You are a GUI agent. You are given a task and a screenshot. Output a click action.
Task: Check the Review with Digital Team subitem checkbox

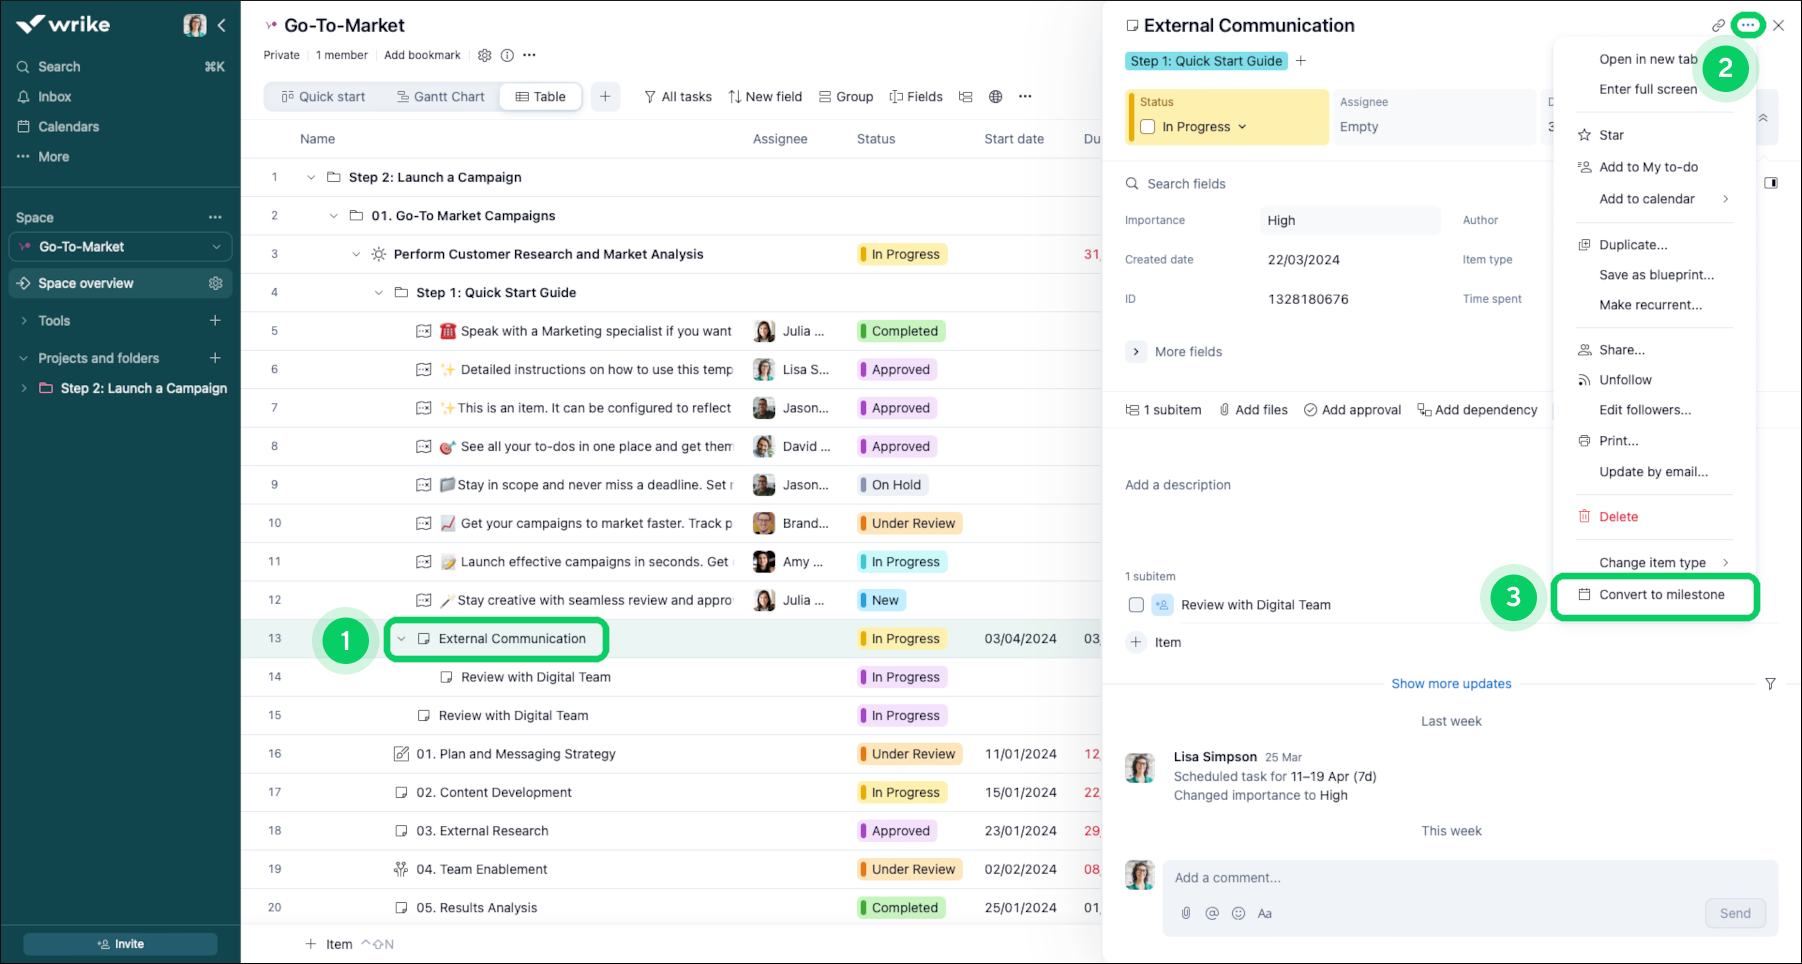[x=1136, y=605]
